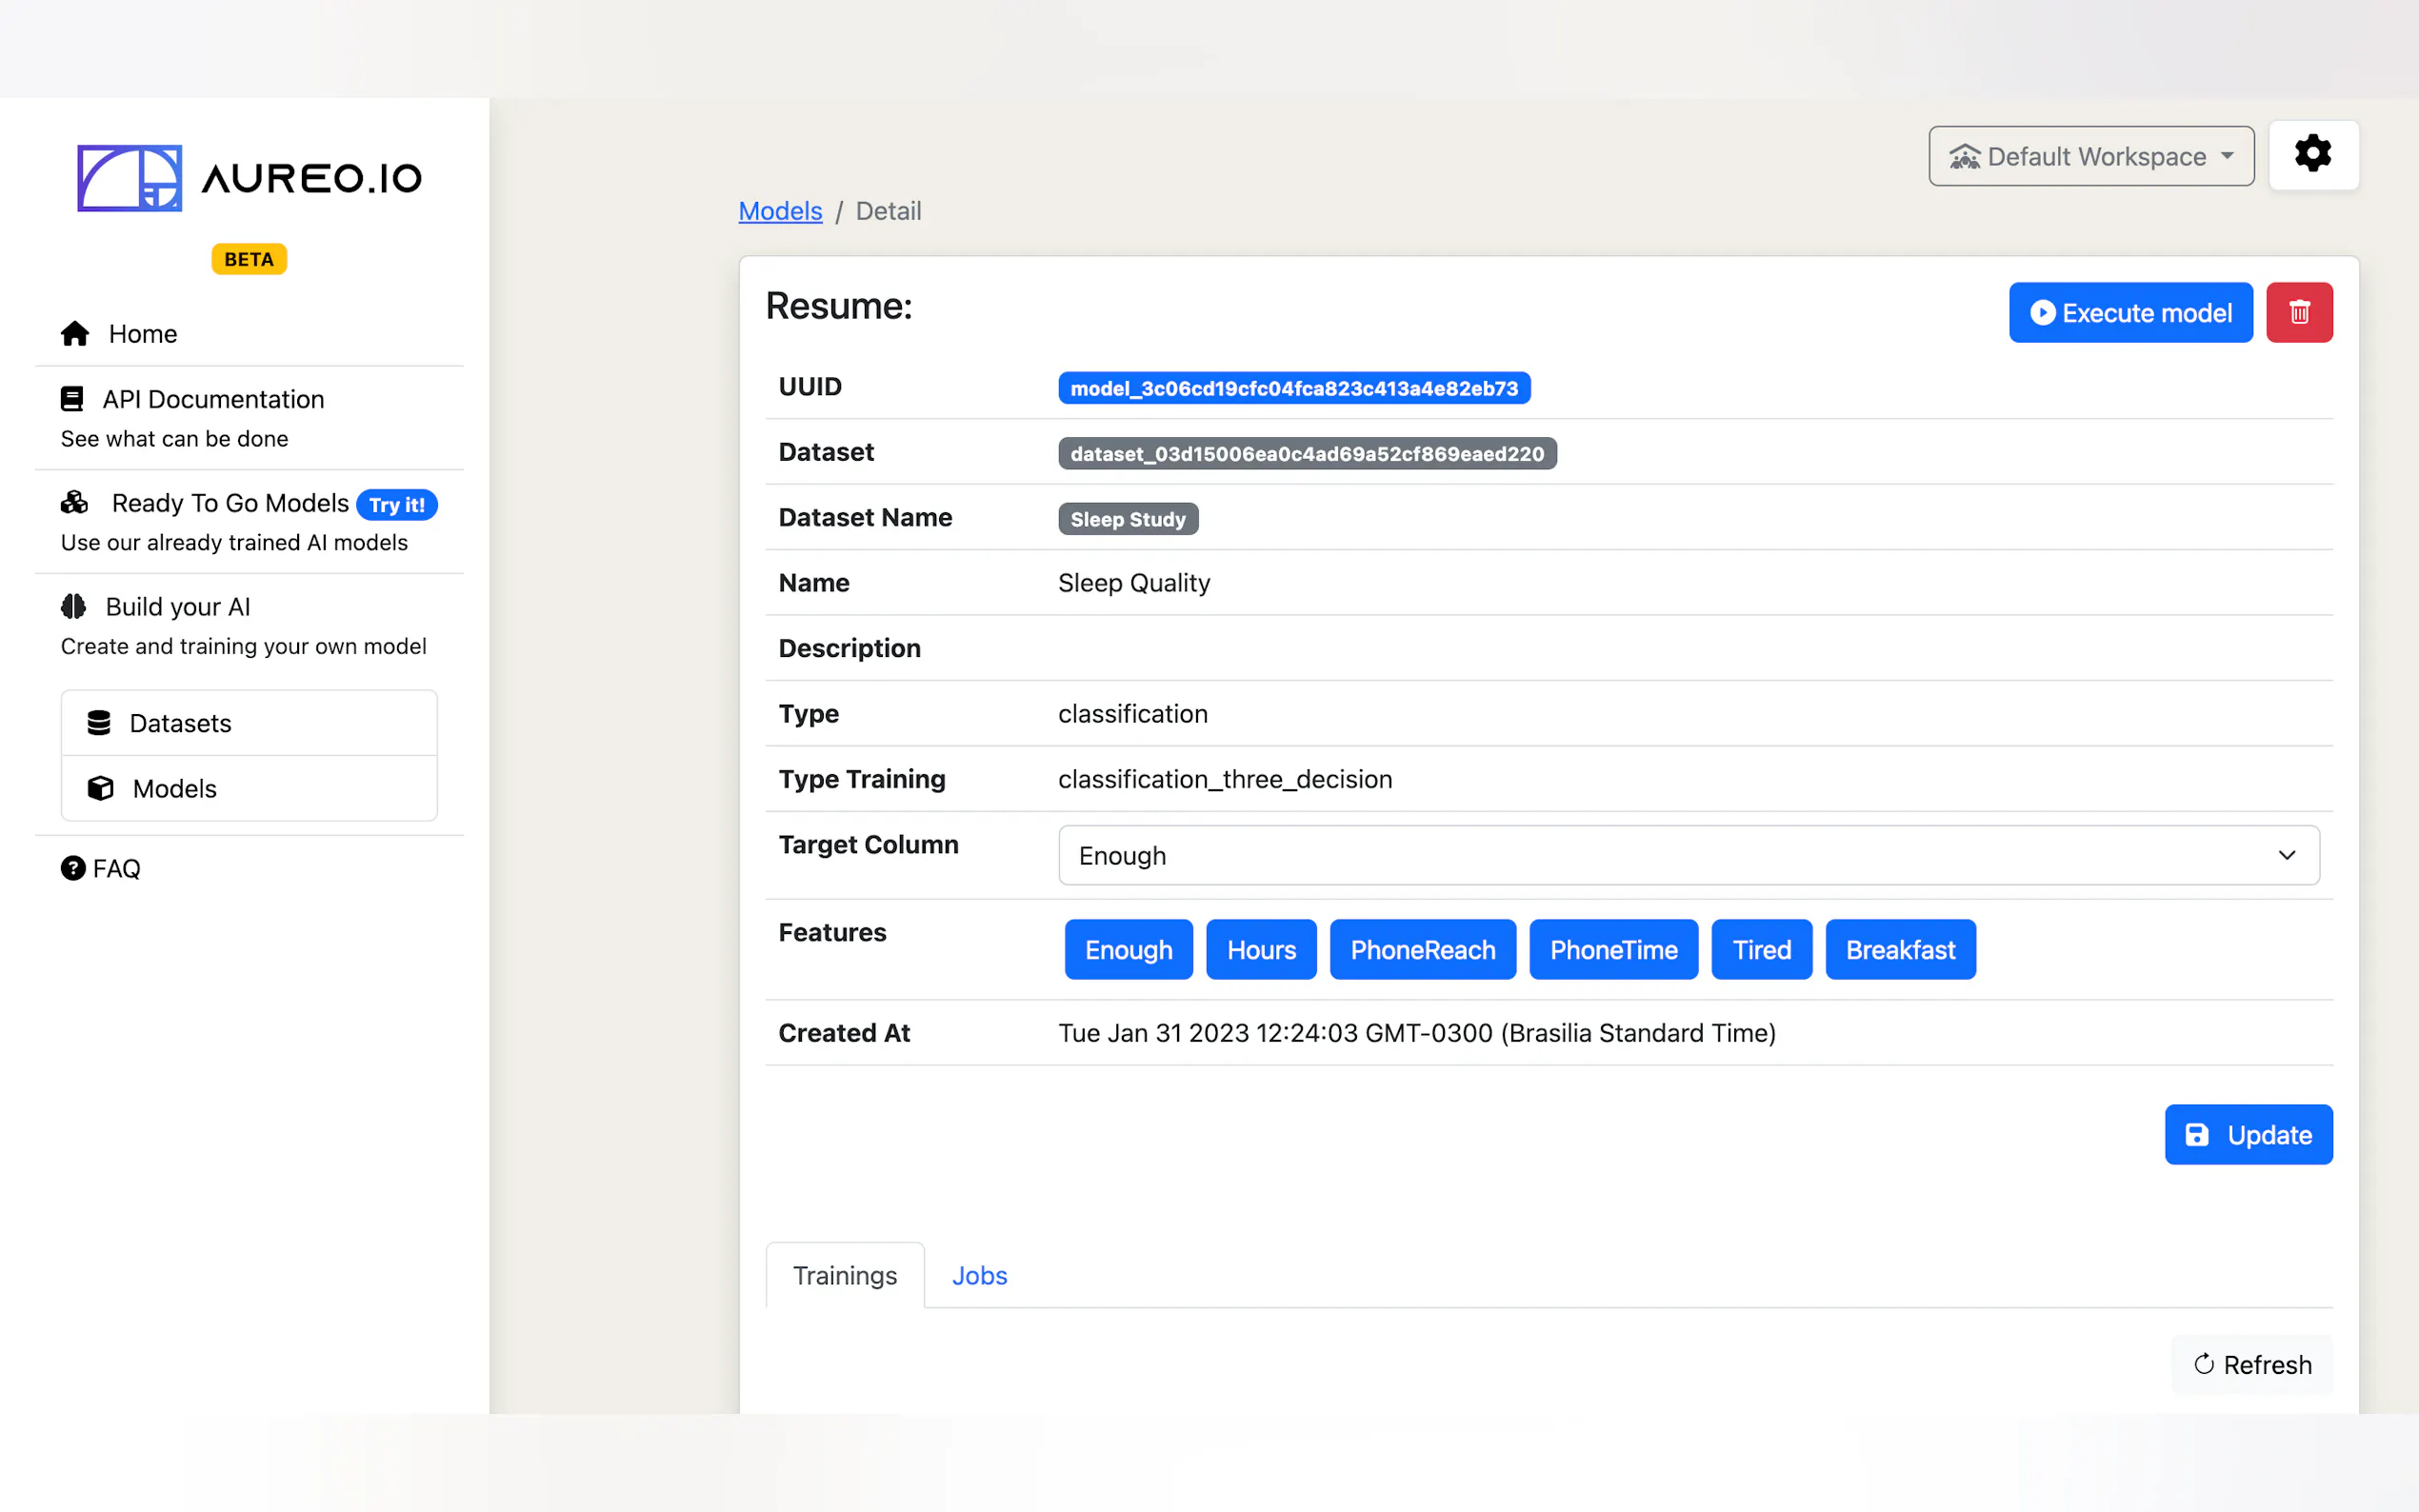Switch to the Jobs tab
The width and height of the screenshot is (2419, 1512).
[x=978, y=1276]
